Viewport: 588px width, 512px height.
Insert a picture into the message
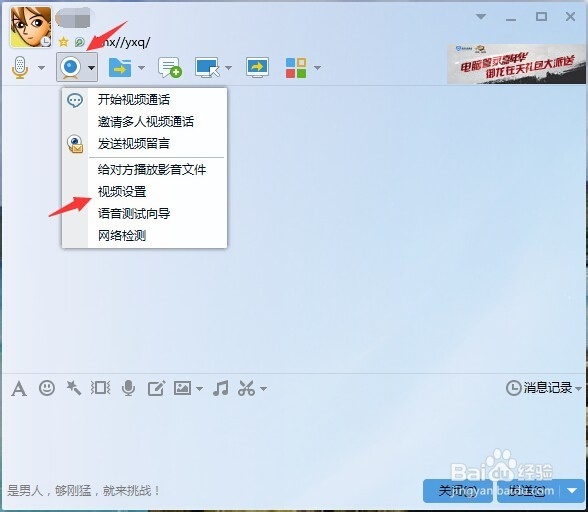[182, 388]
